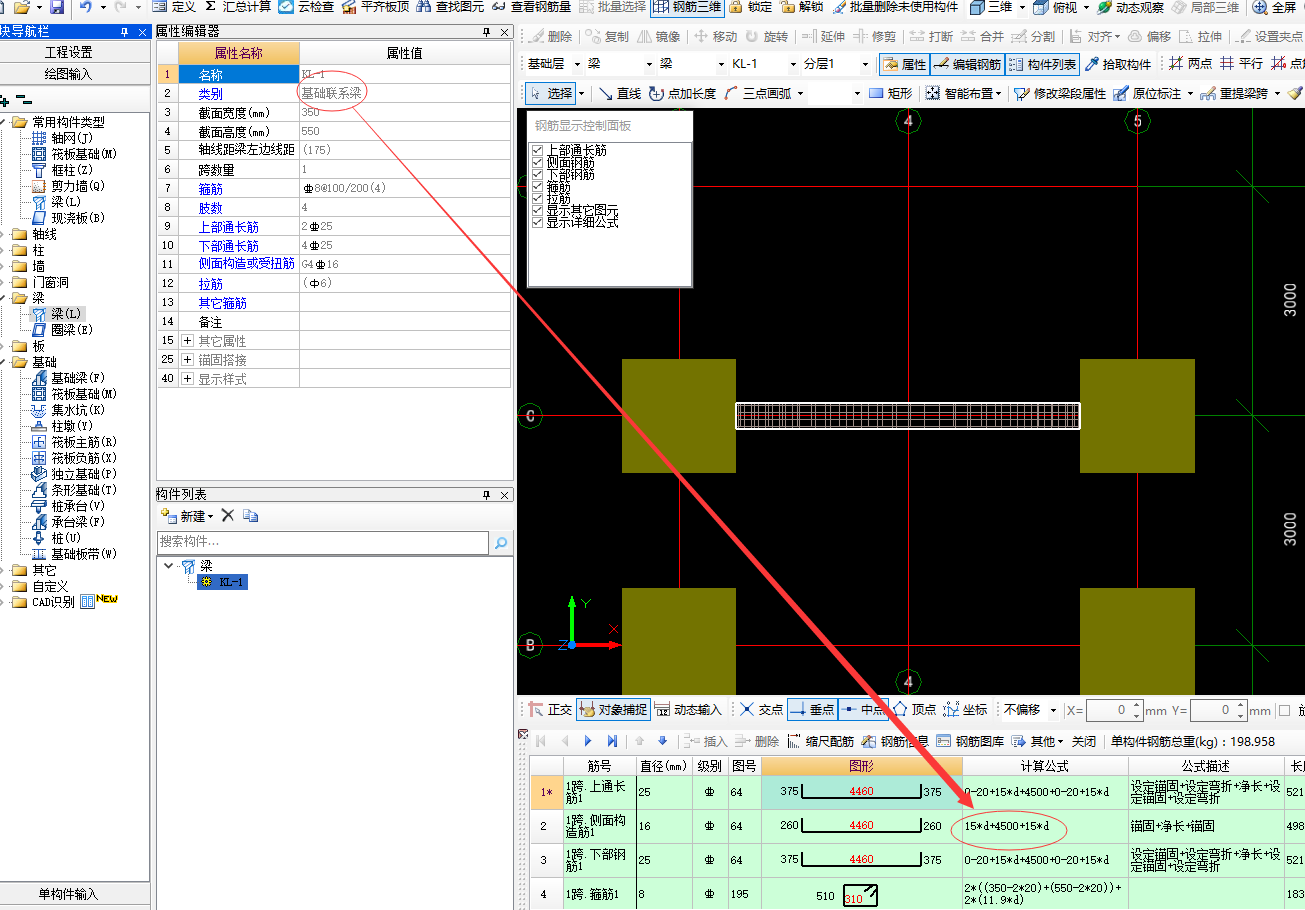
Task: Toggle 显示其它图元 checkbox
Action: click(x=537, y=210)
